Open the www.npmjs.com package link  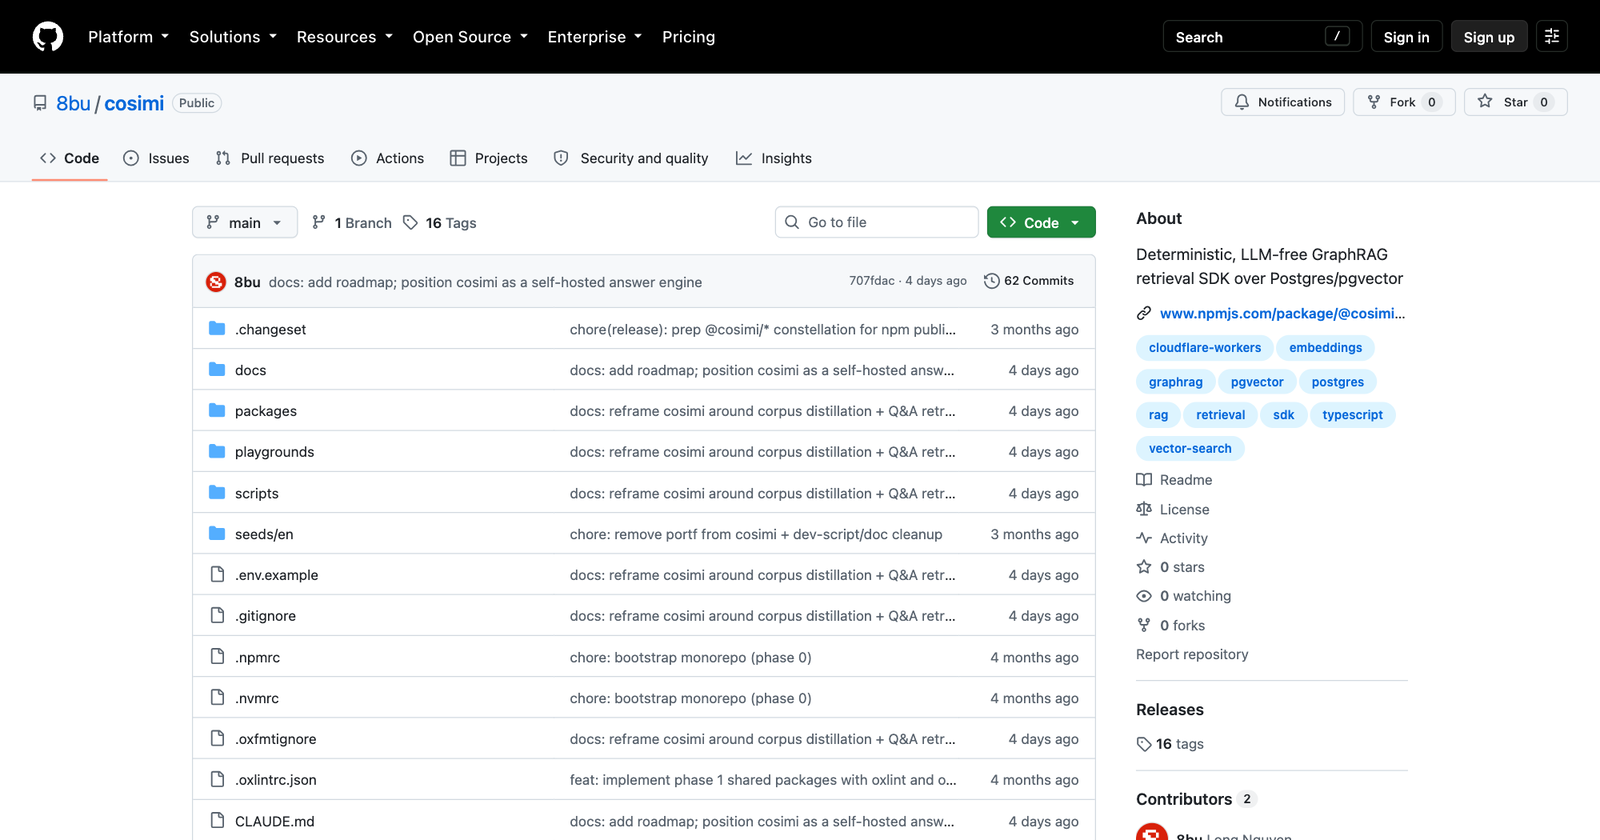pos(1283,314)
